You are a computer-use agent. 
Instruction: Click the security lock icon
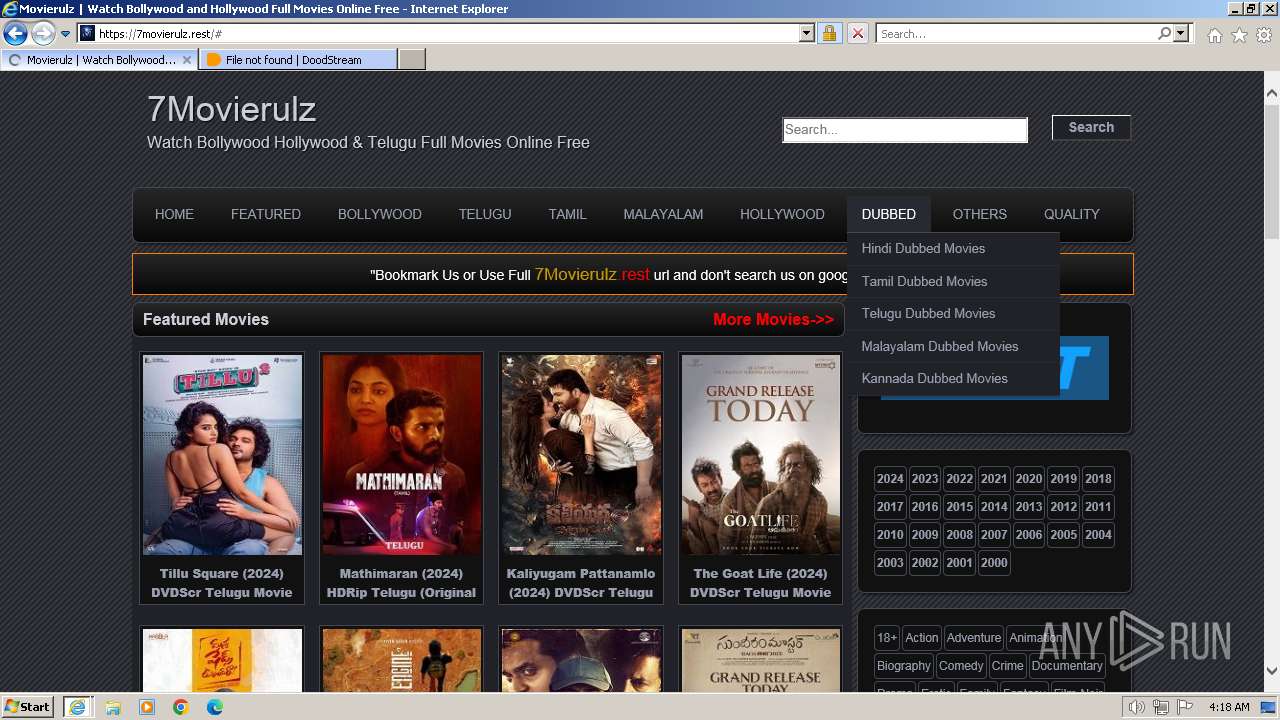(x=829, y=34)
